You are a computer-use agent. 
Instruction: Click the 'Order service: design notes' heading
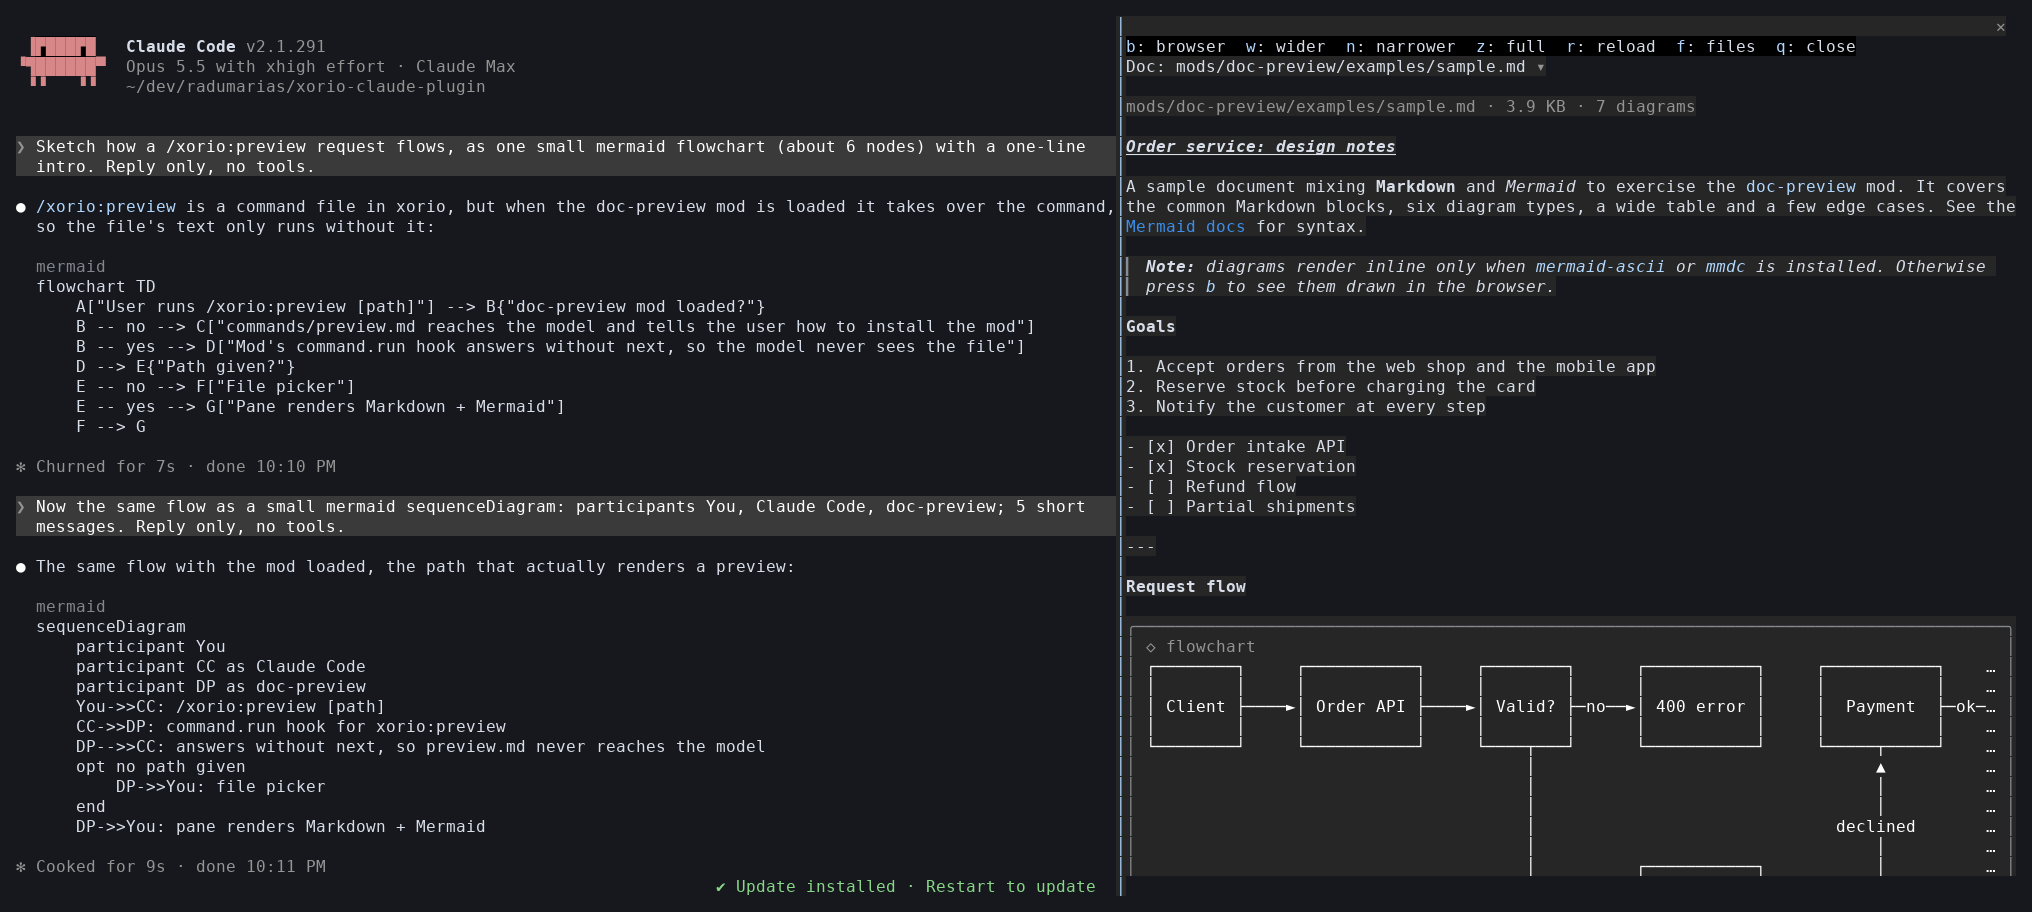click(1260, 147)
